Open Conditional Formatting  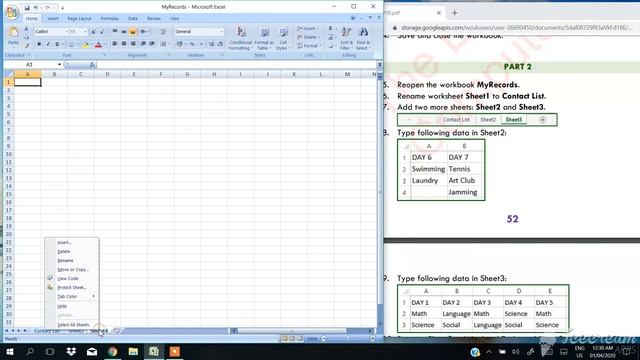tap(240, 38)
